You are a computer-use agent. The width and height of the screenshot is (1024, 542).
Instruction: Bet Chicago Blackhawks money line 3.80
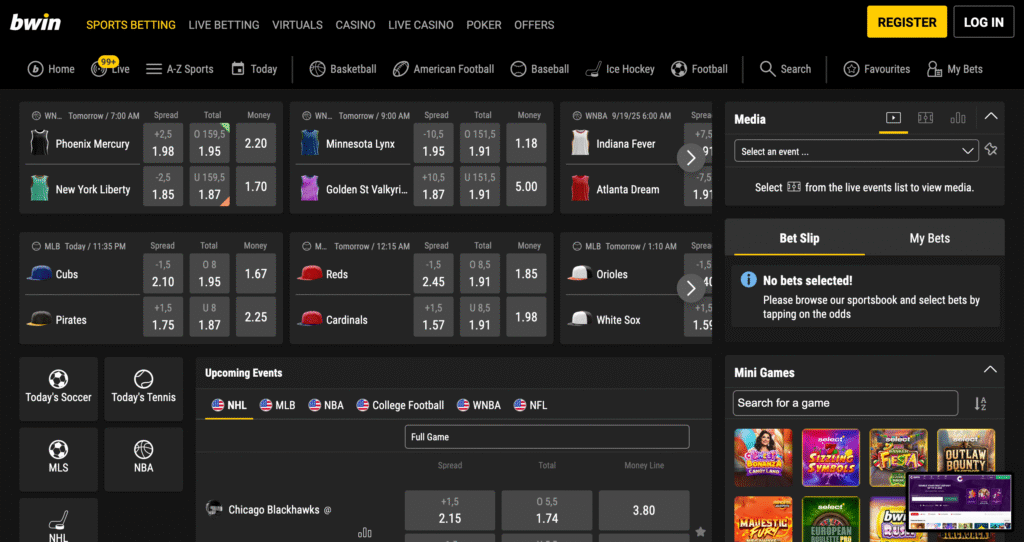click(644, 510)
